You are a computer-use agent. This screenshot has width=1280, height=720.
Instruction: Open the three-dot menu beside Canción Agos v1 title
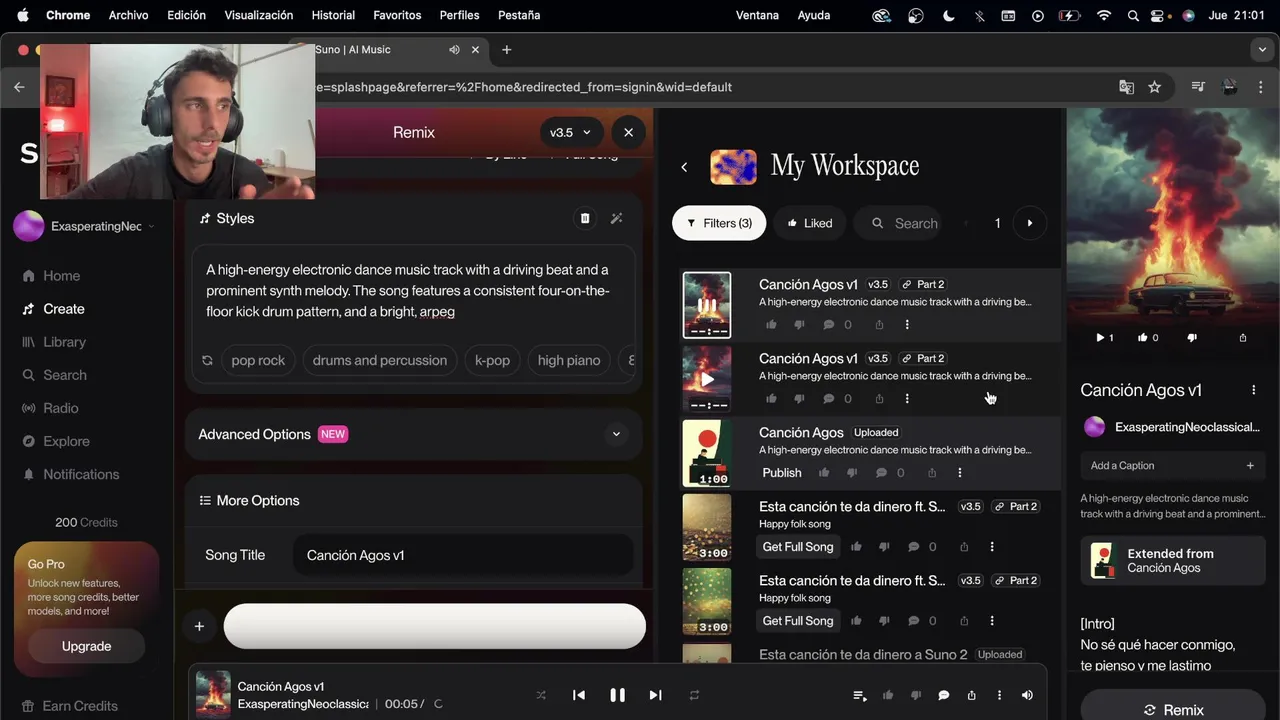(x=1254, y=390)
